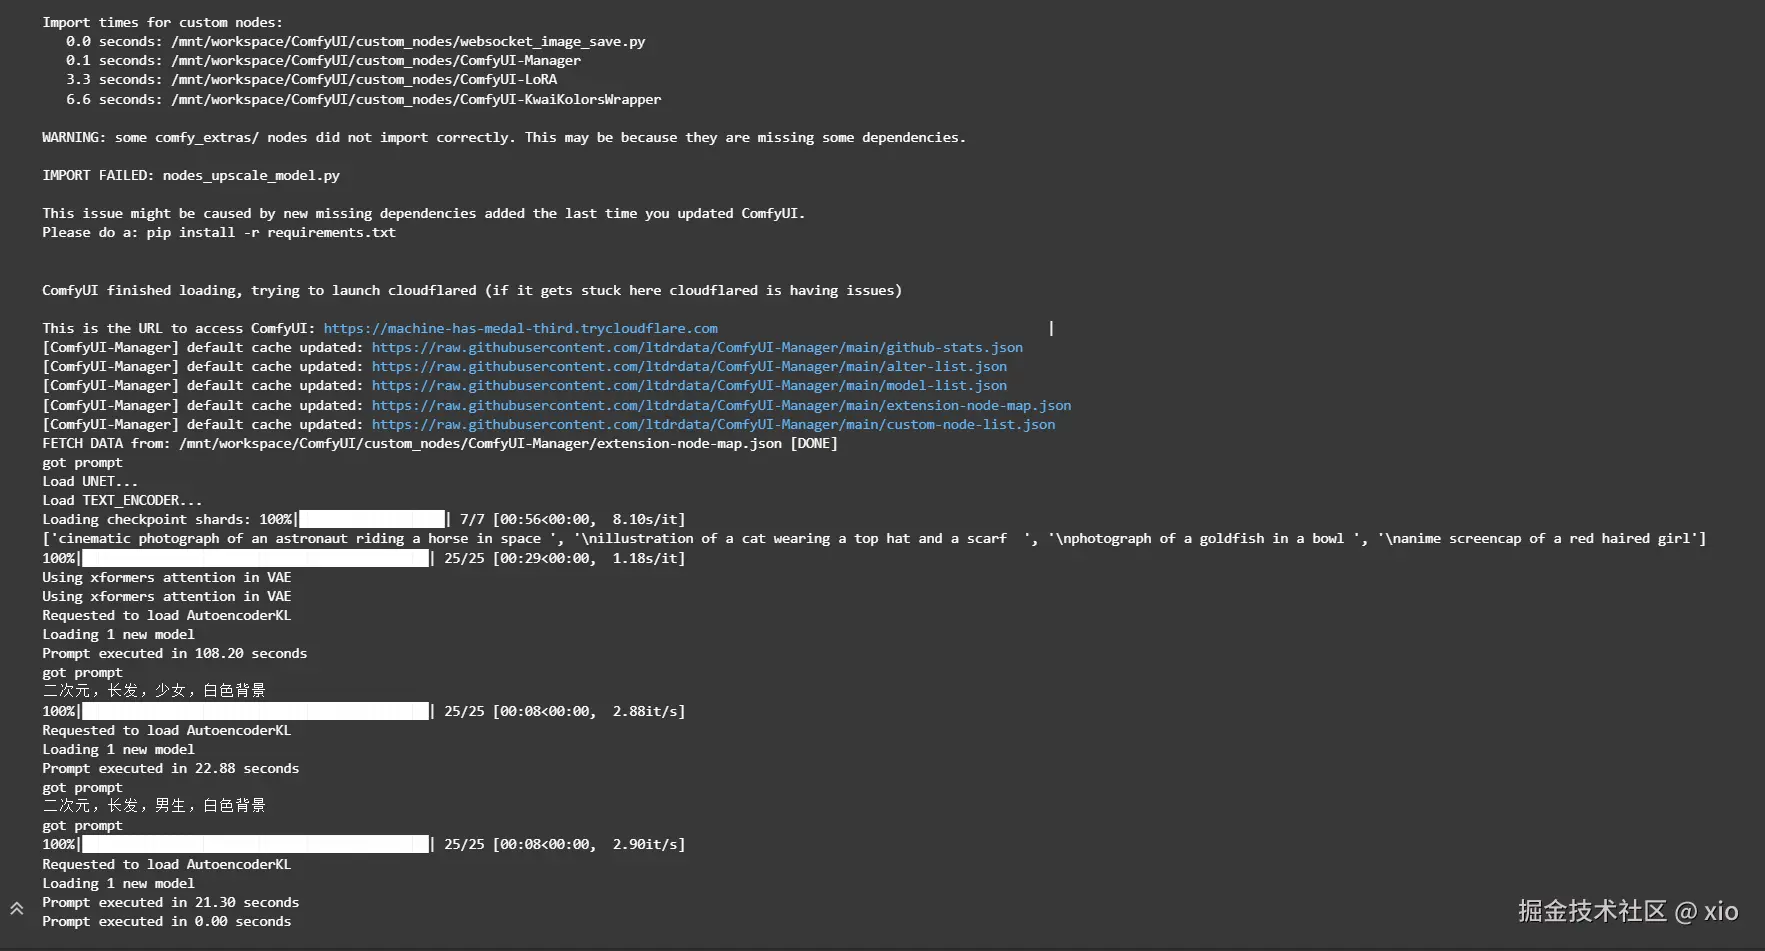
Task: Open the github-stats.json link
Action: click(697, 347)
